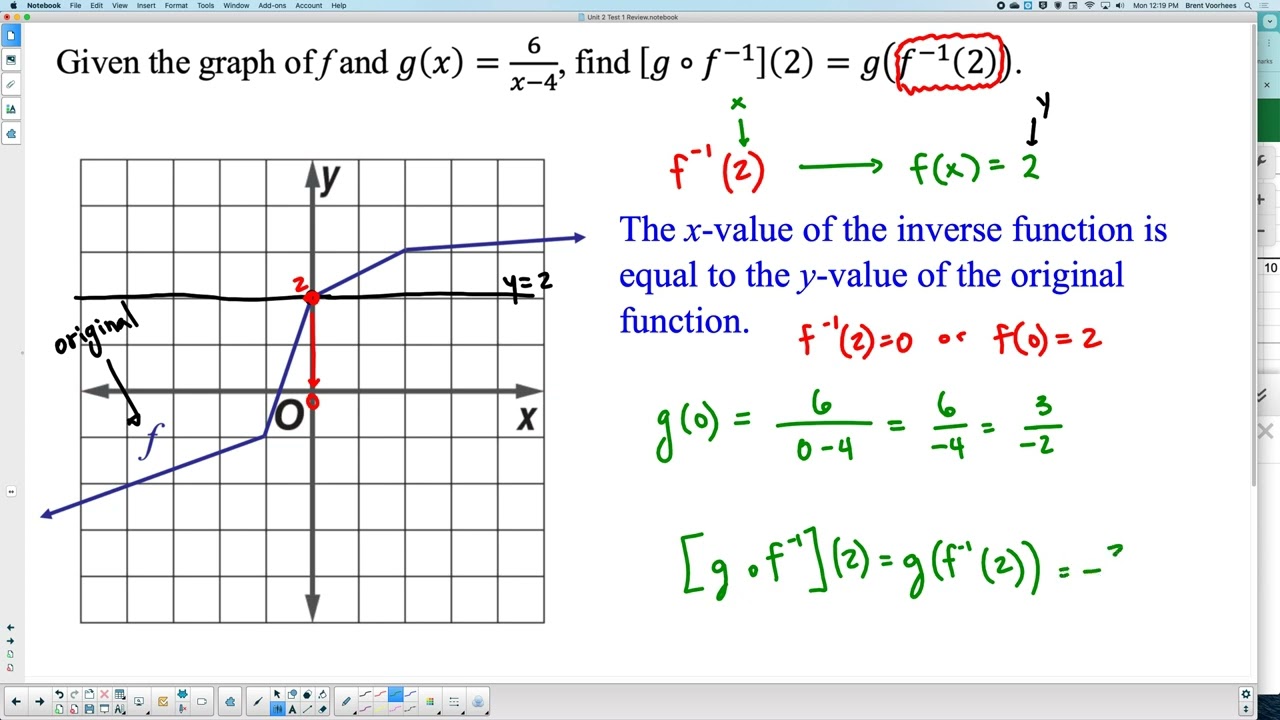Choose the selected blue pen line style
Viewport: 1280px width, 720px height.
tap(396, 694)
